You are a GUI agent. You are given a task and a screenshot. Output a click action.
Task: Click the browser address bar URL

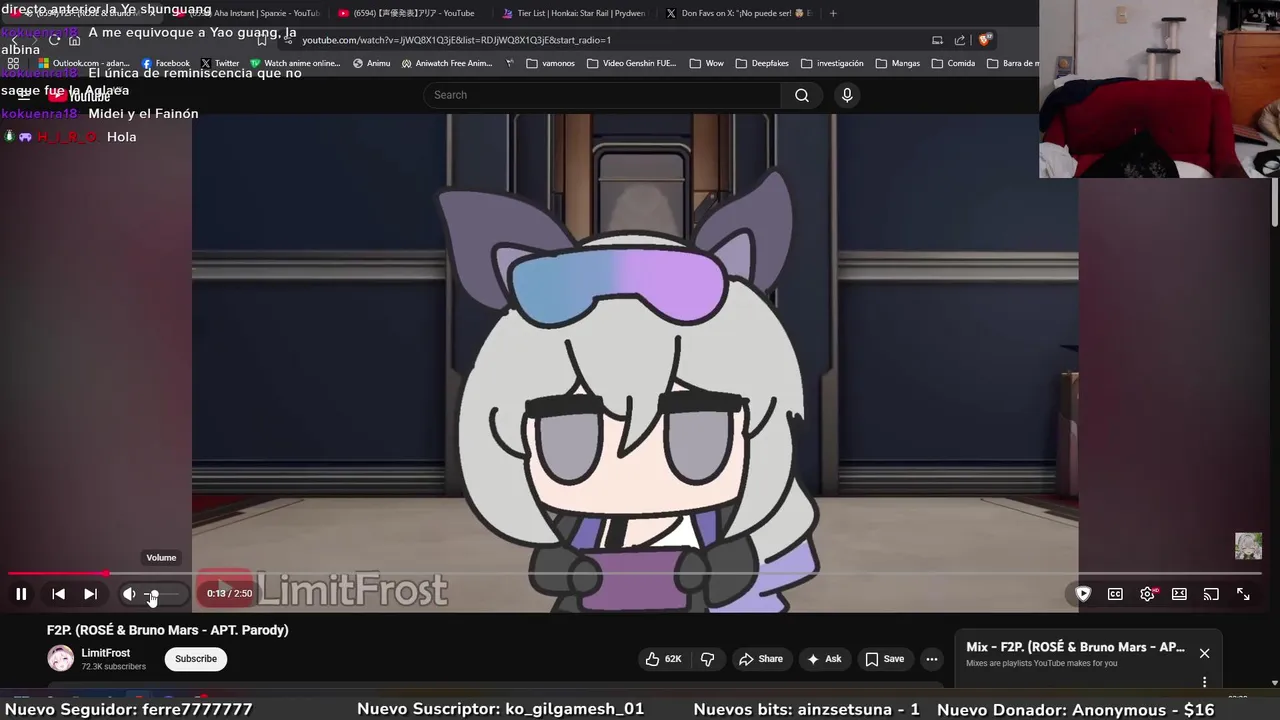(x=456, y=40)
